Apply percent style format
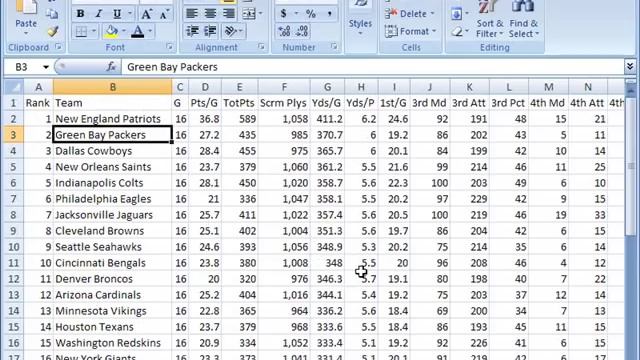Image resolution: width=640 pixels, height=360 pixels. [311, 14]
